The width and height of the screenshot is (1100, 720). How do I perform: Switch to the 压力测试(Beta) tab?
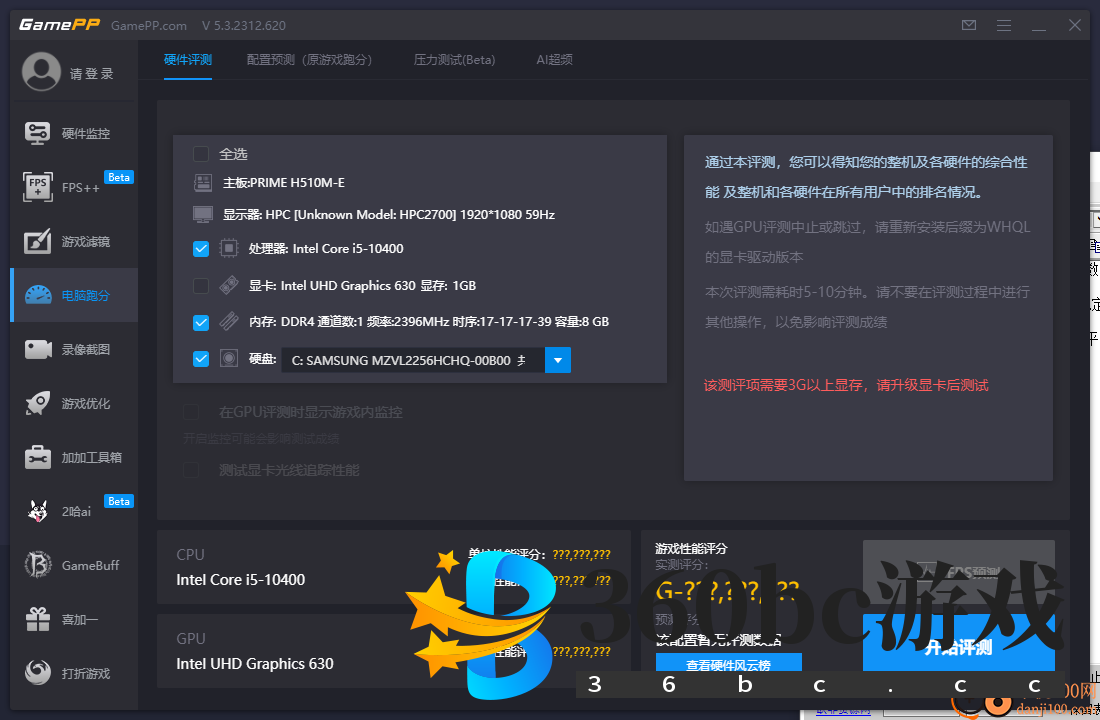click(455, 59)
